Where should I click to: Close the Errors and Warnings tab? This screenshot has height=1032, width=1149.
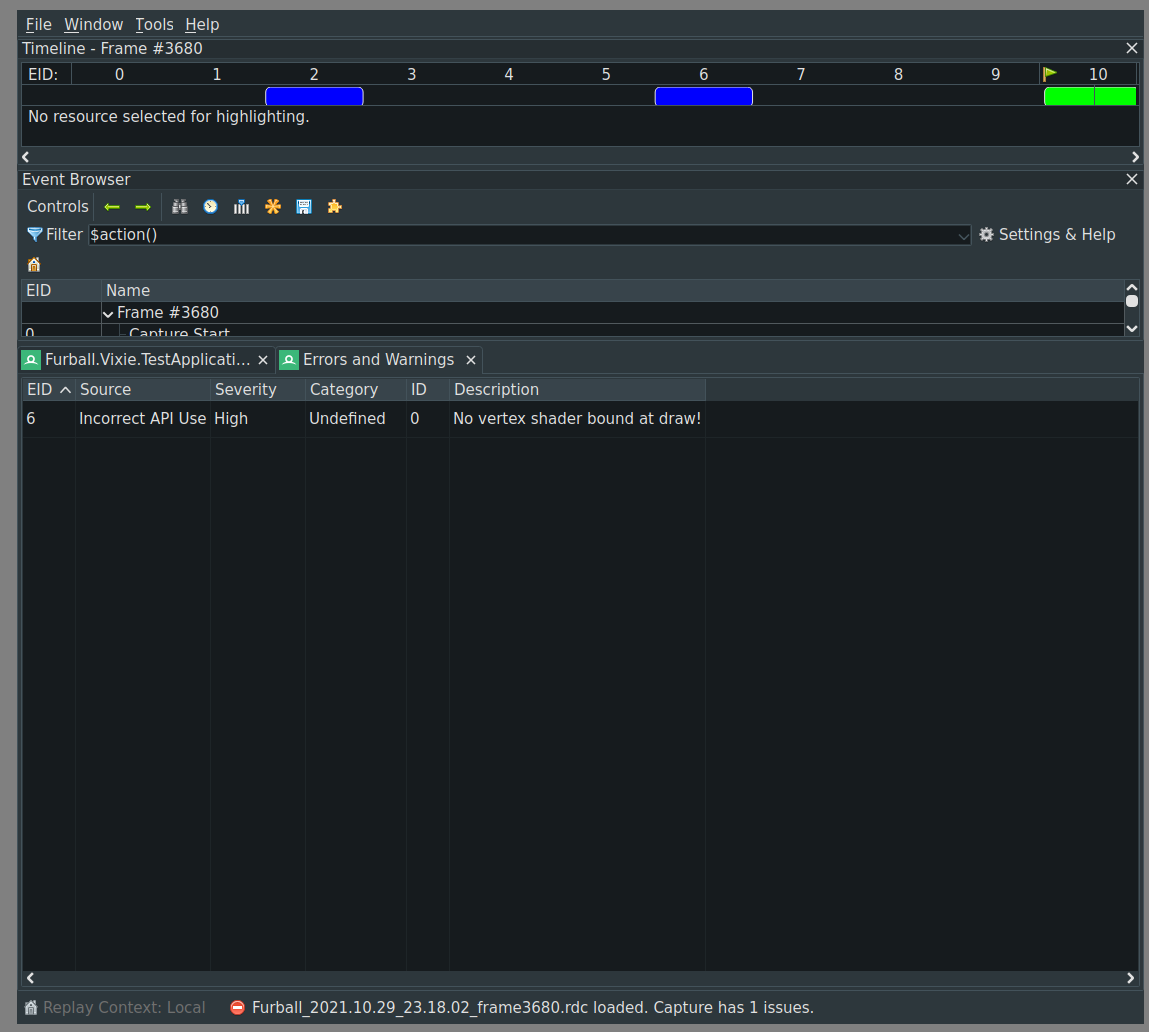(471, 360)
